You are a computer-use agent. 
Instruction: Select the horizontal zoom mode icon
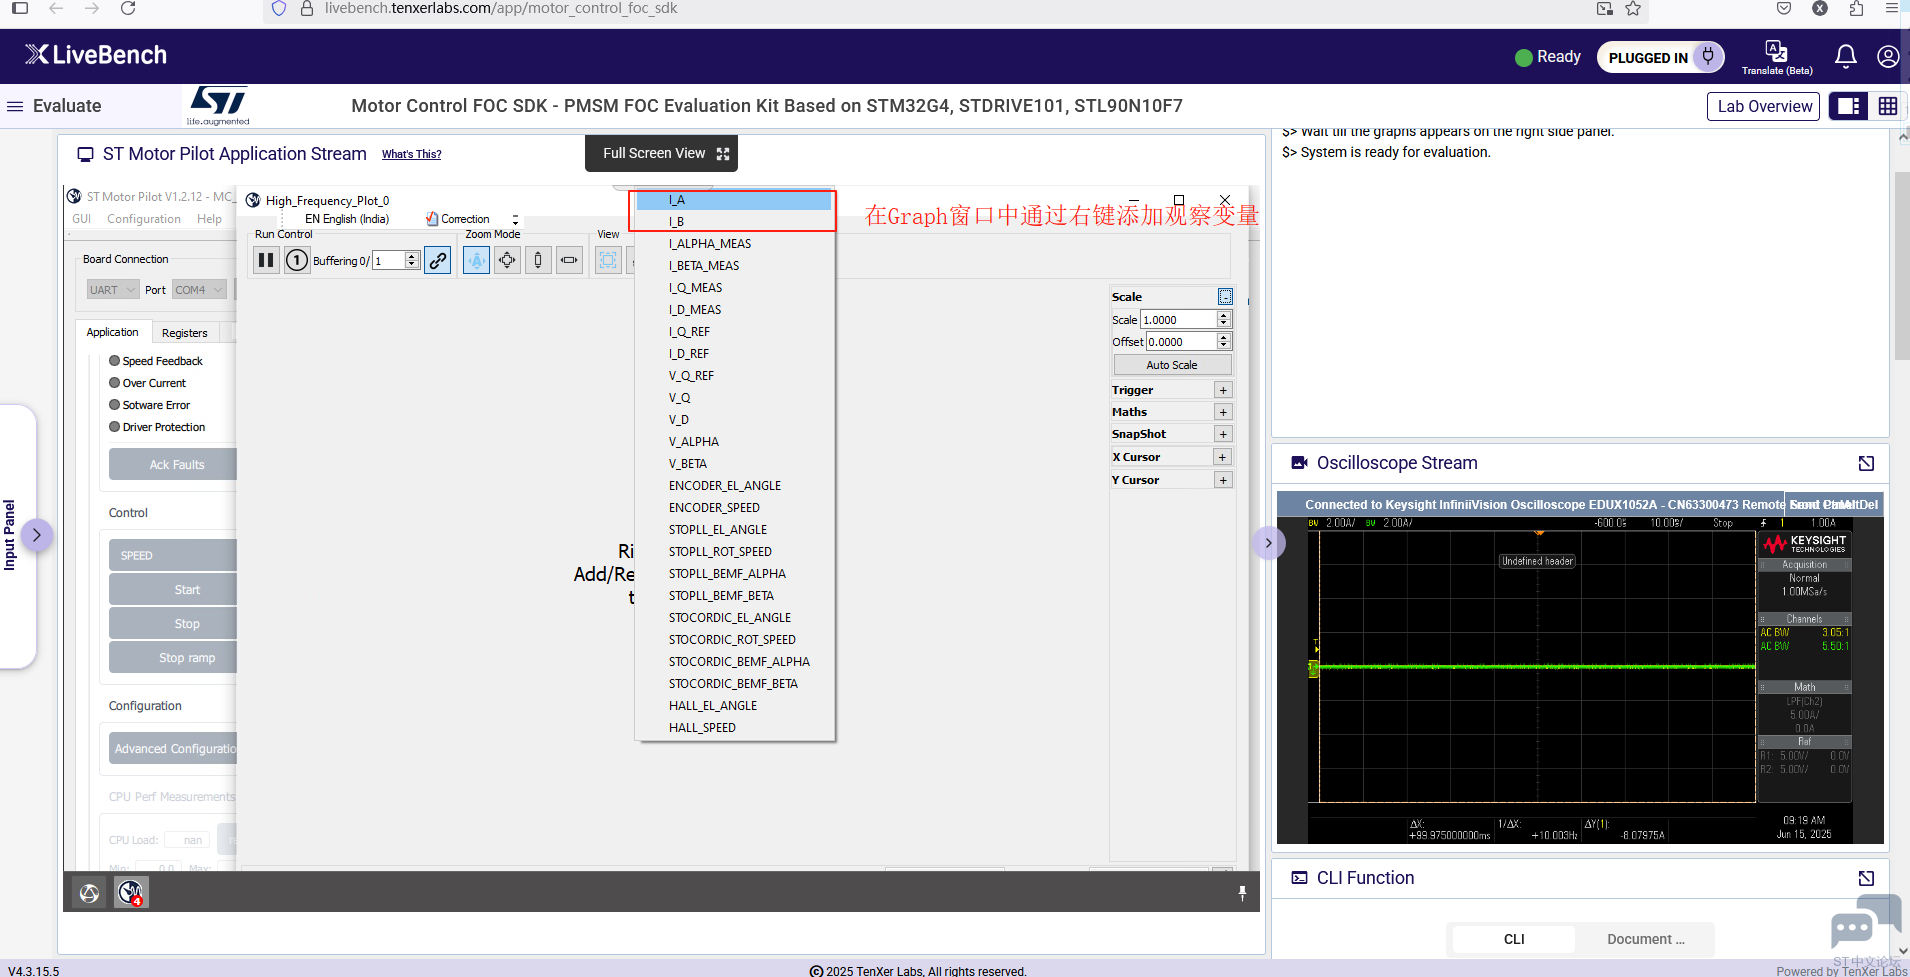[569, 261]
